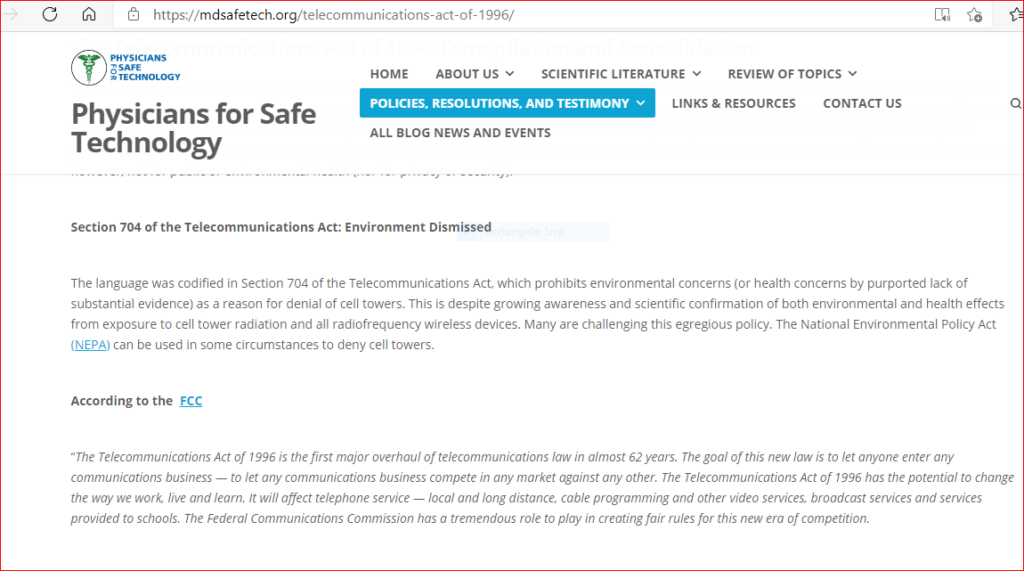Add page to favorites star icon
This screenshot has width=1024, height=571.
[x=974, y=14]
